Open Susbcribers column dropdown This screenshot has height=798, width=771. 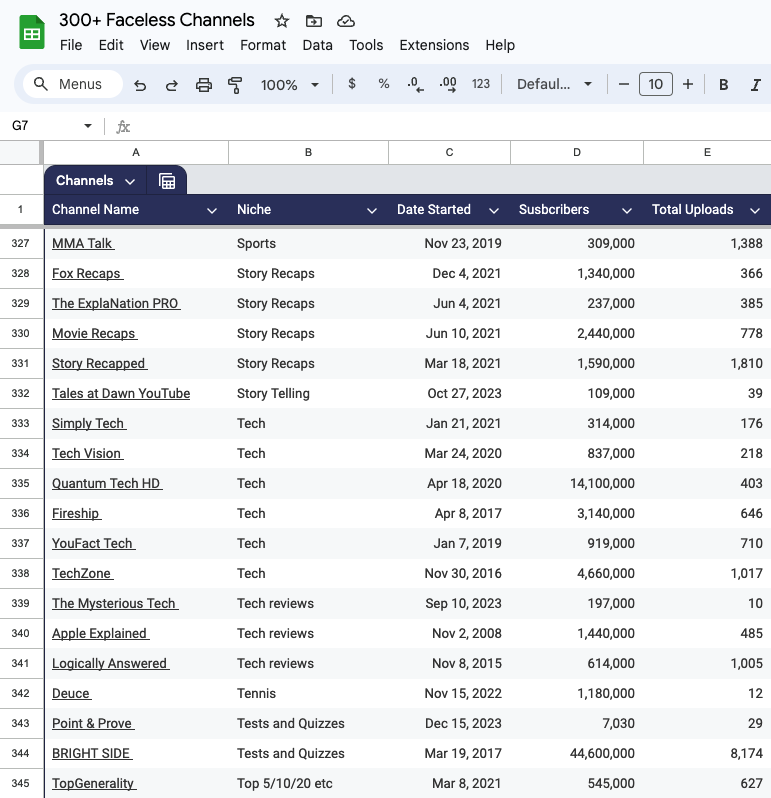coord(626,210)
